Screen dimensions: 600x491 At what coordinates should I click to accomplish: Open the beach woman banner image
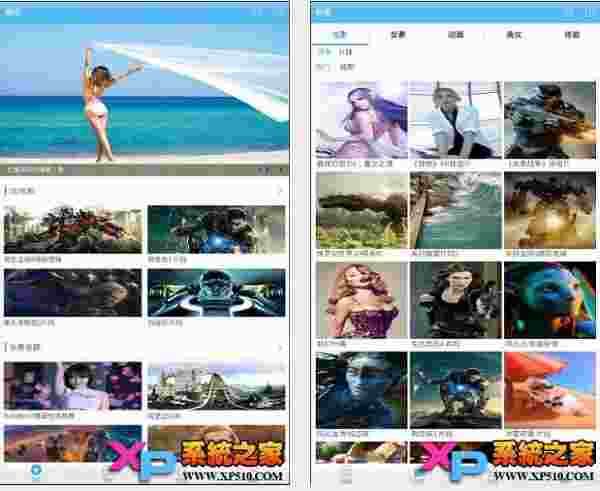tap(144, 100)
